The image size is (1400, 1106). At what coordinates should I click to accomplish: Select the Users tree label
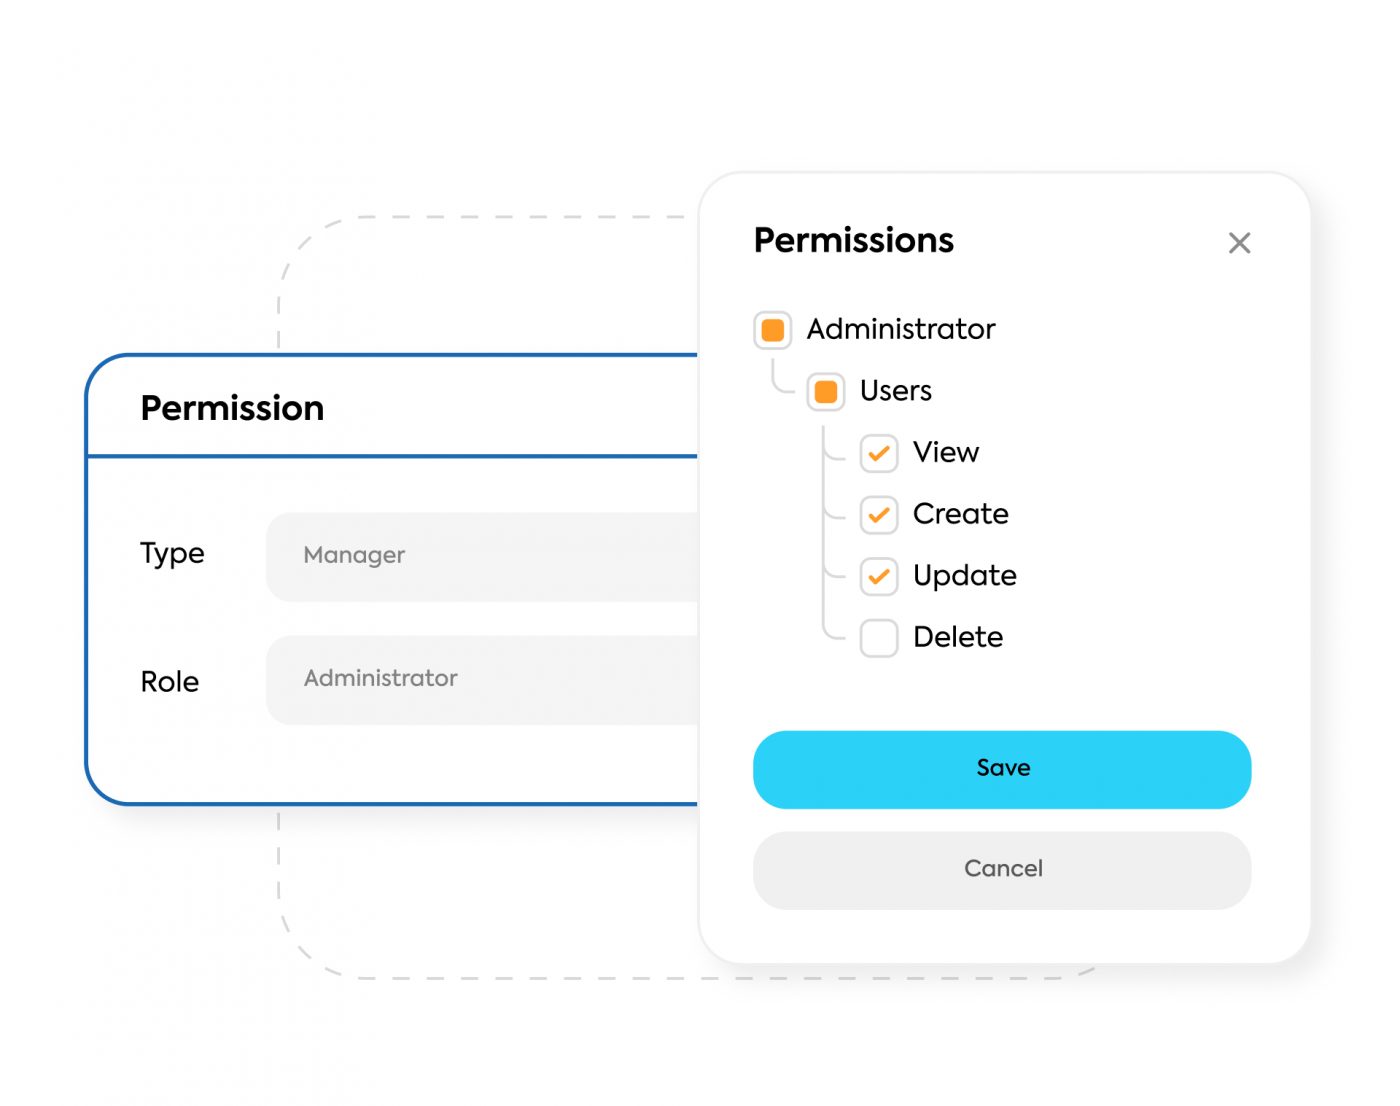click(x=896, y=391)
